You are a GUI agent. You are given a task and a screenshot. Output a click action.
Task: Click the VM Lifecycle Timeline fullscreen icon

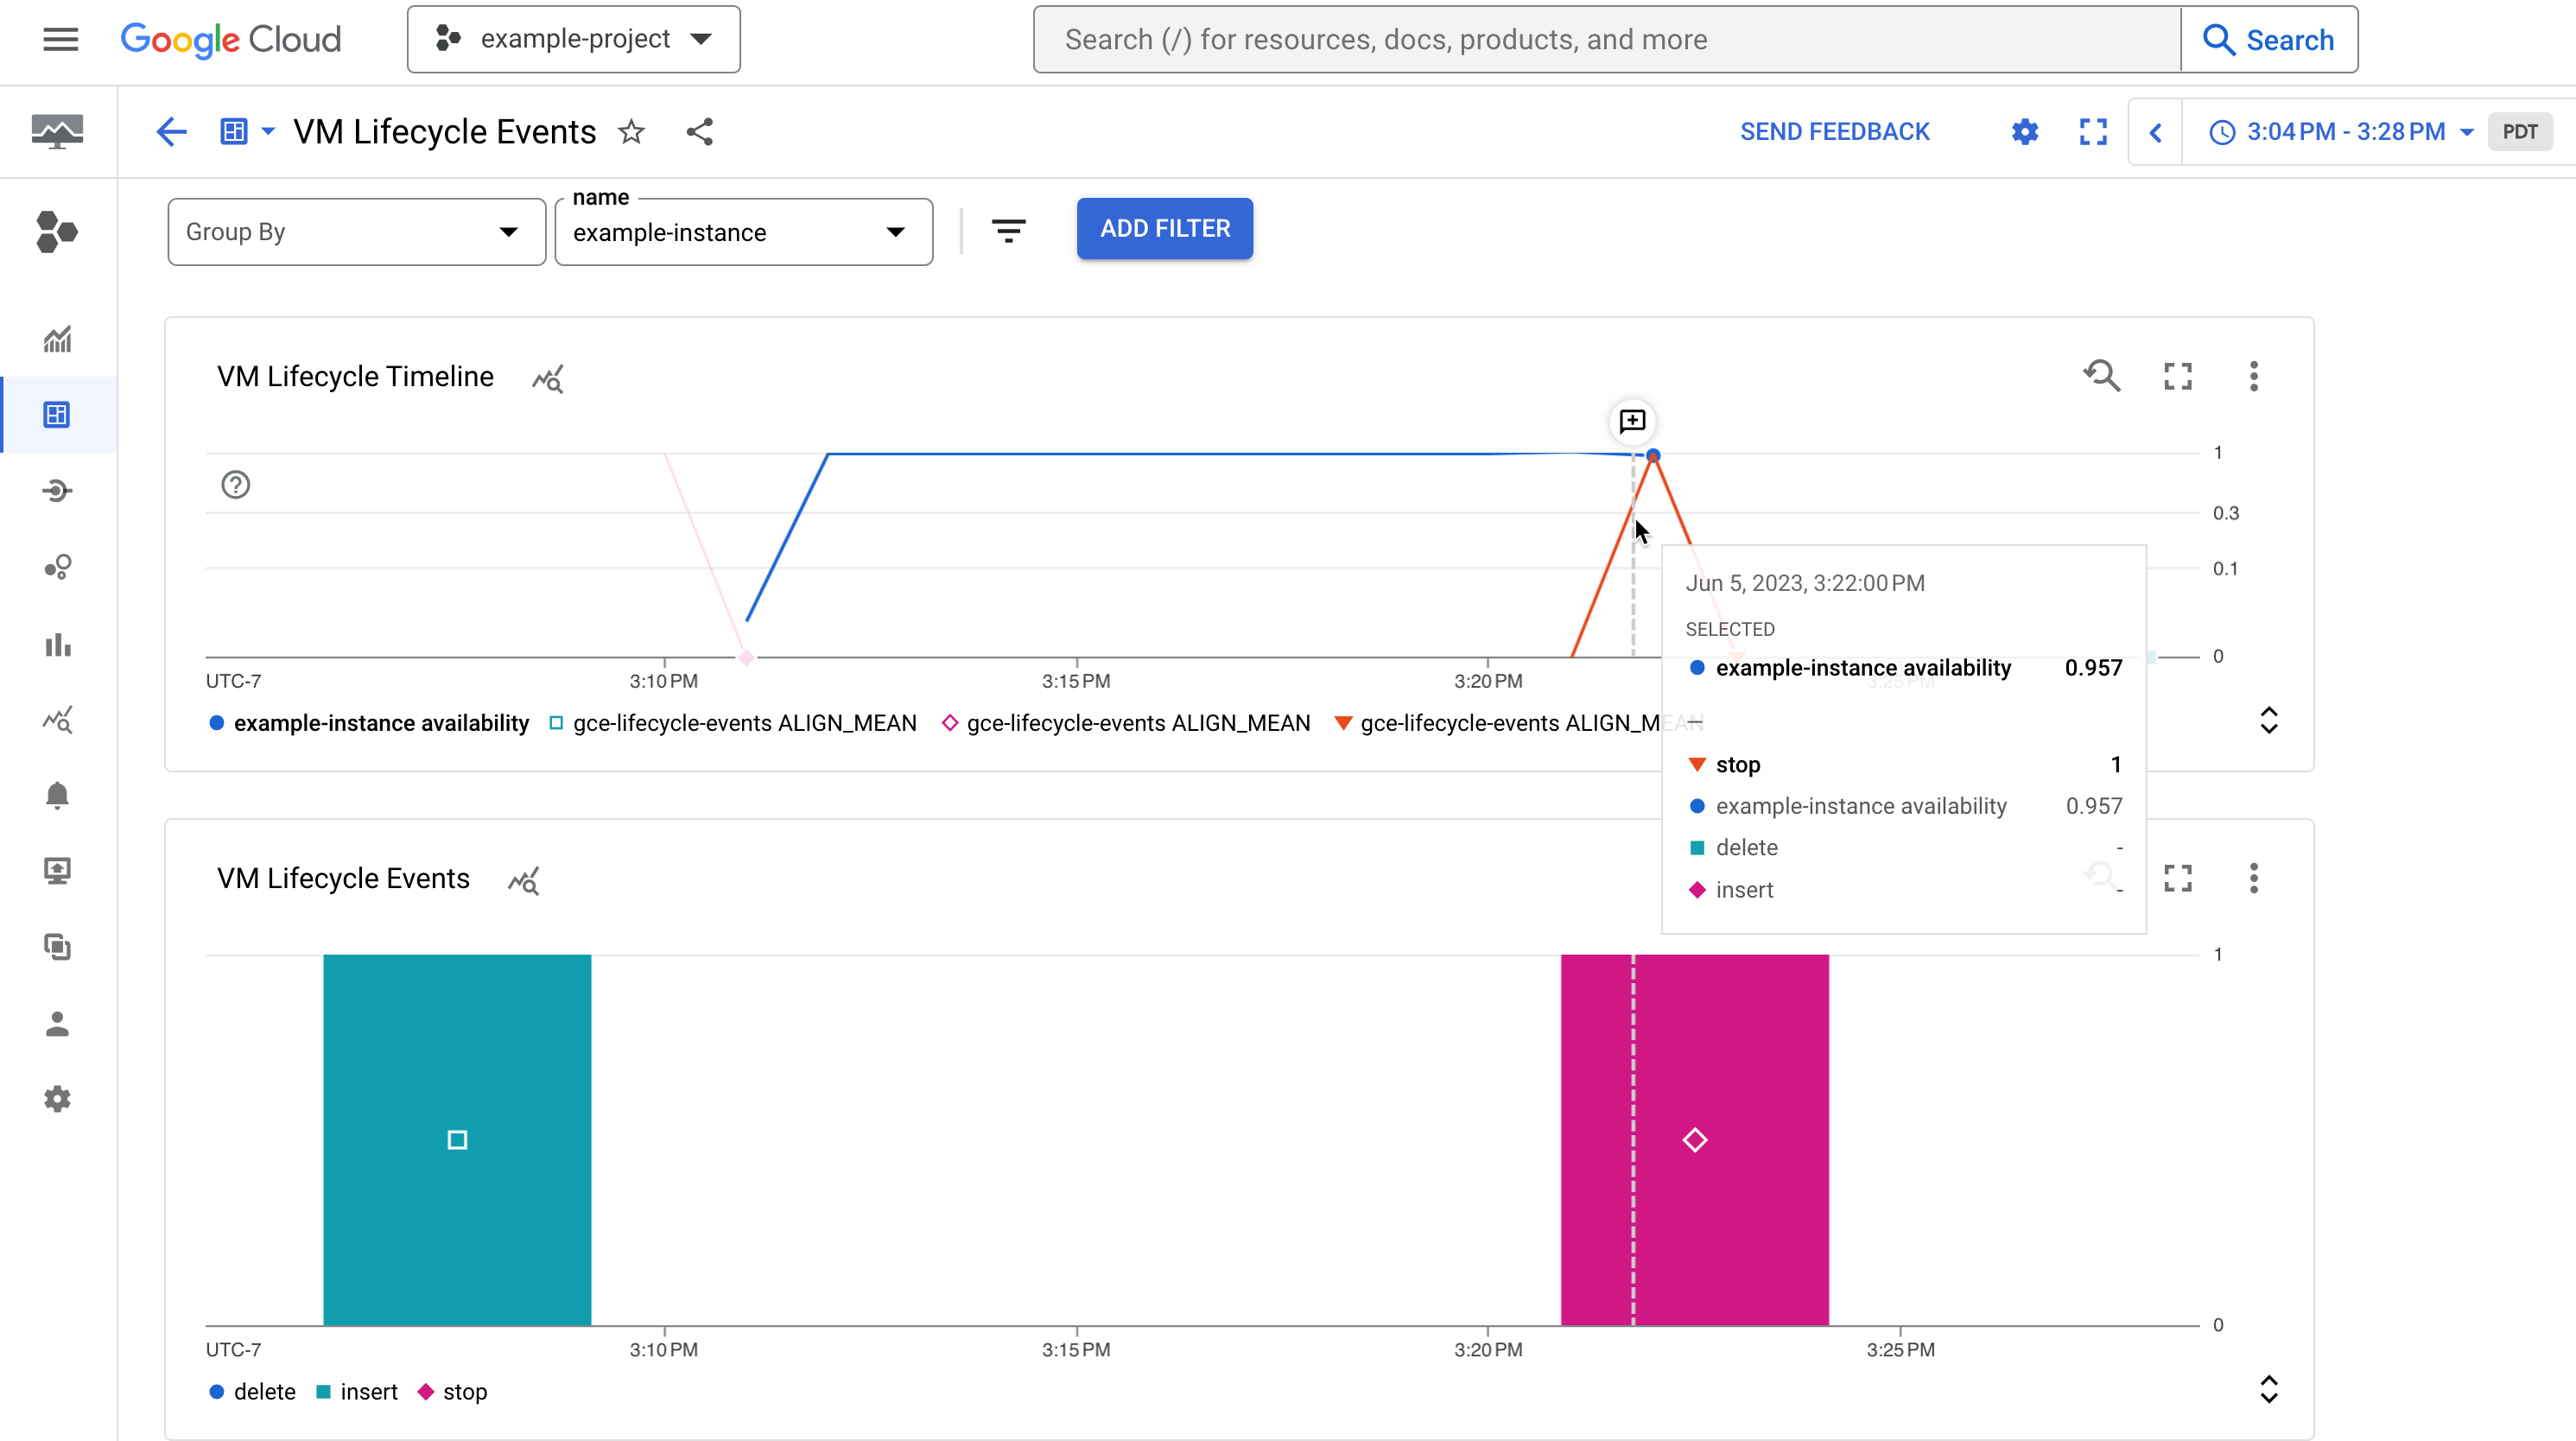(x=2178, y=375)
